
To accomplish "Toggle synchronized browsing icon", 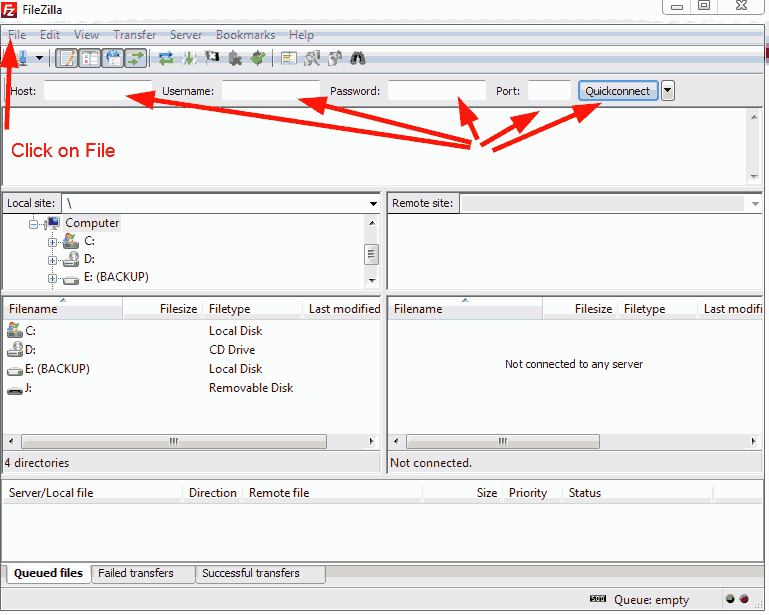I will (335, 59).
